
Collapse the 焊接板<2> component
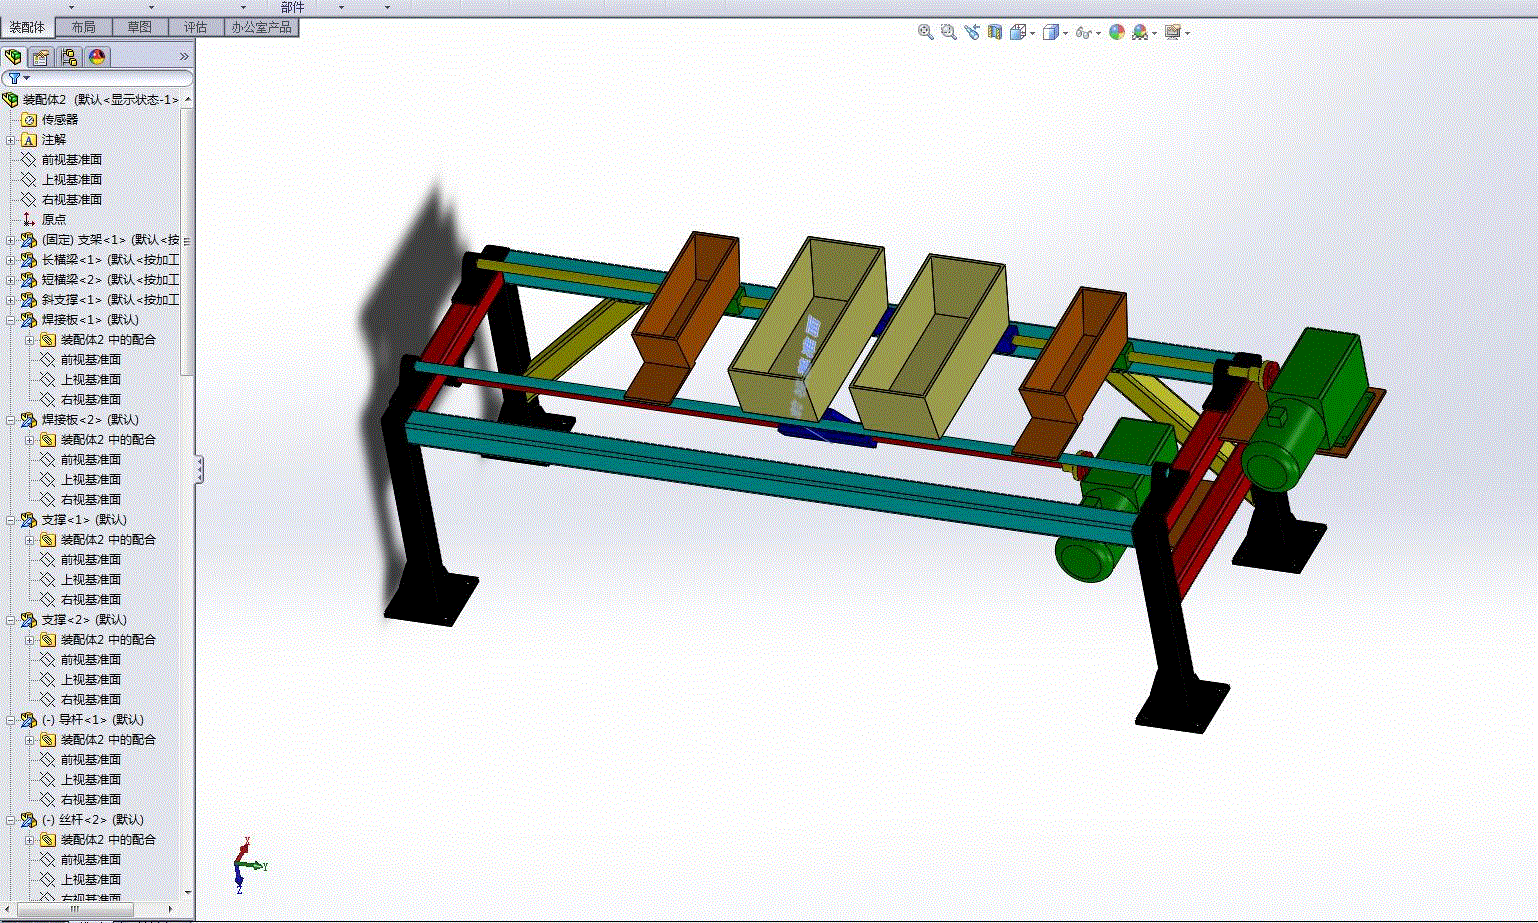pyautogui.click(x=11, y=420)
